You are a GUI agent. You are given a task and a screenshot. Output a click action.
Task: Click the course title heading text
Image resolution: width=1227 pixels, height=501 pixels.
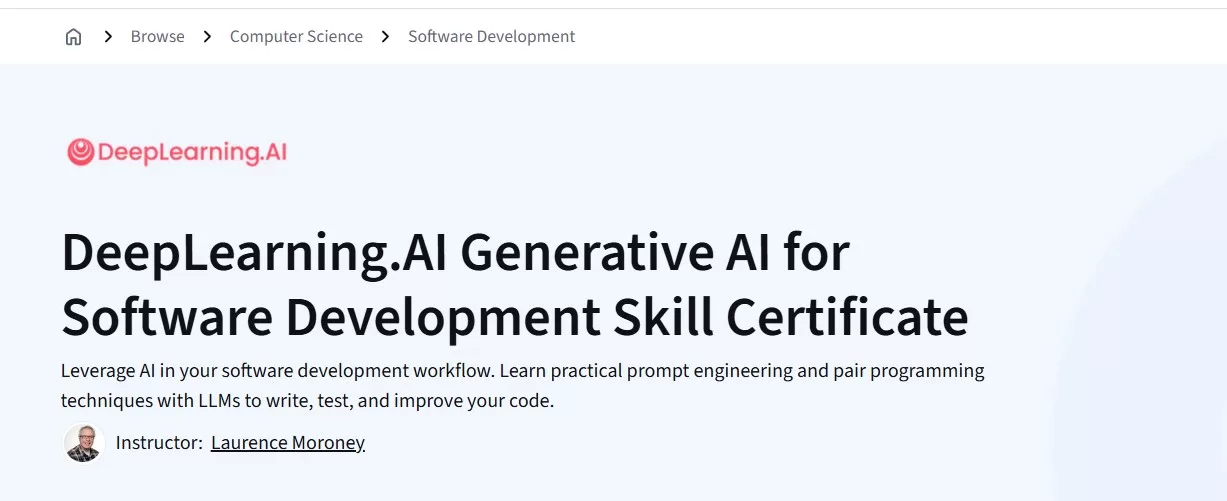tap(515, 284)
